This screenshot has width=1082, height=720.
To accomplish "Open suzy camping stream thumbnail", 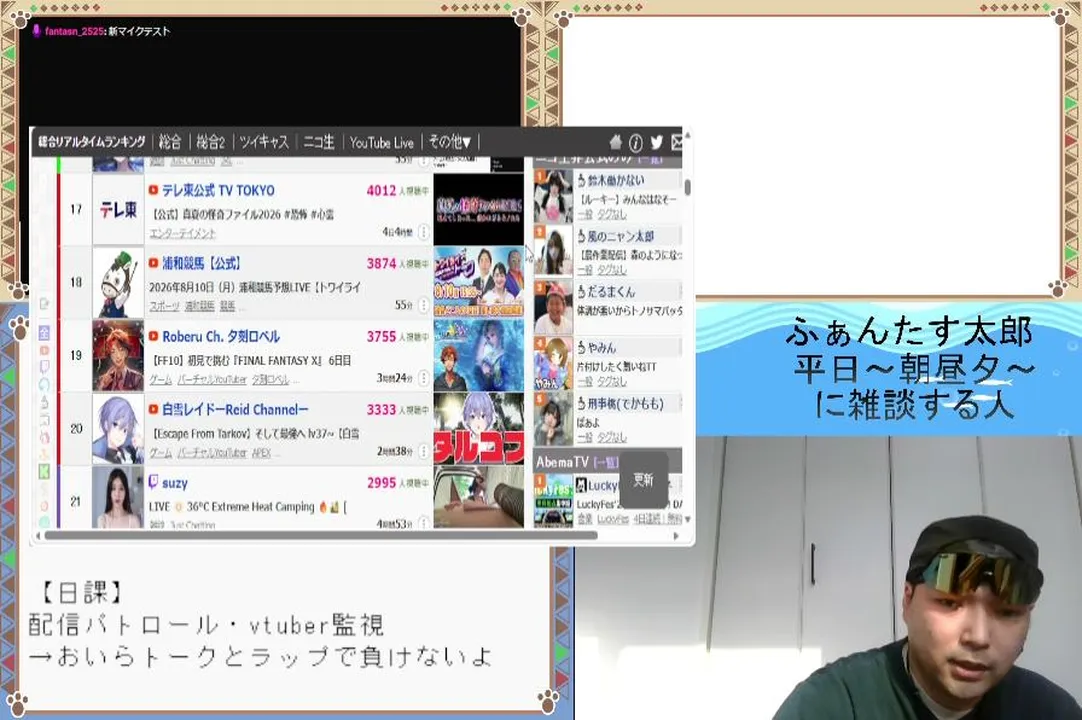I will tap(478, 496).
